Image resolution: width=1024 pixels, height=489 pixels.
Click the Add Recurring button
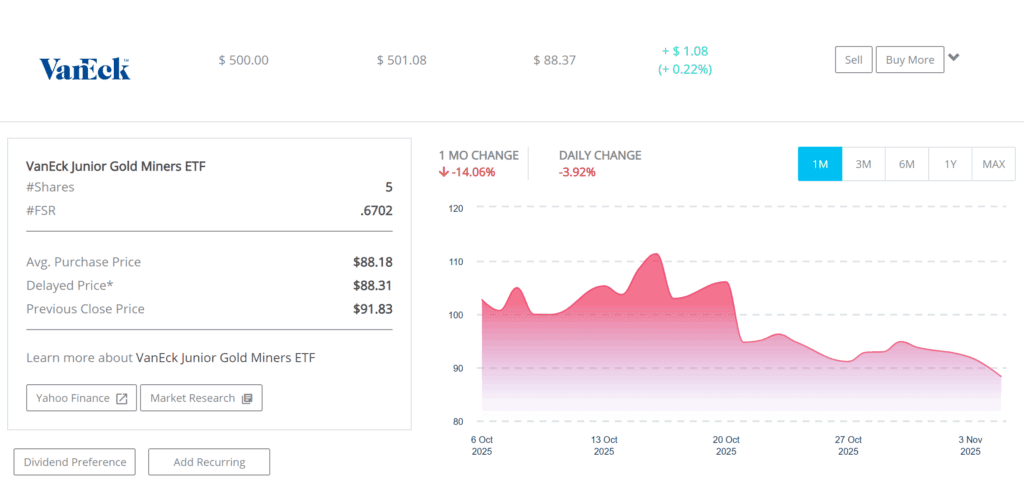pos(209,462)
